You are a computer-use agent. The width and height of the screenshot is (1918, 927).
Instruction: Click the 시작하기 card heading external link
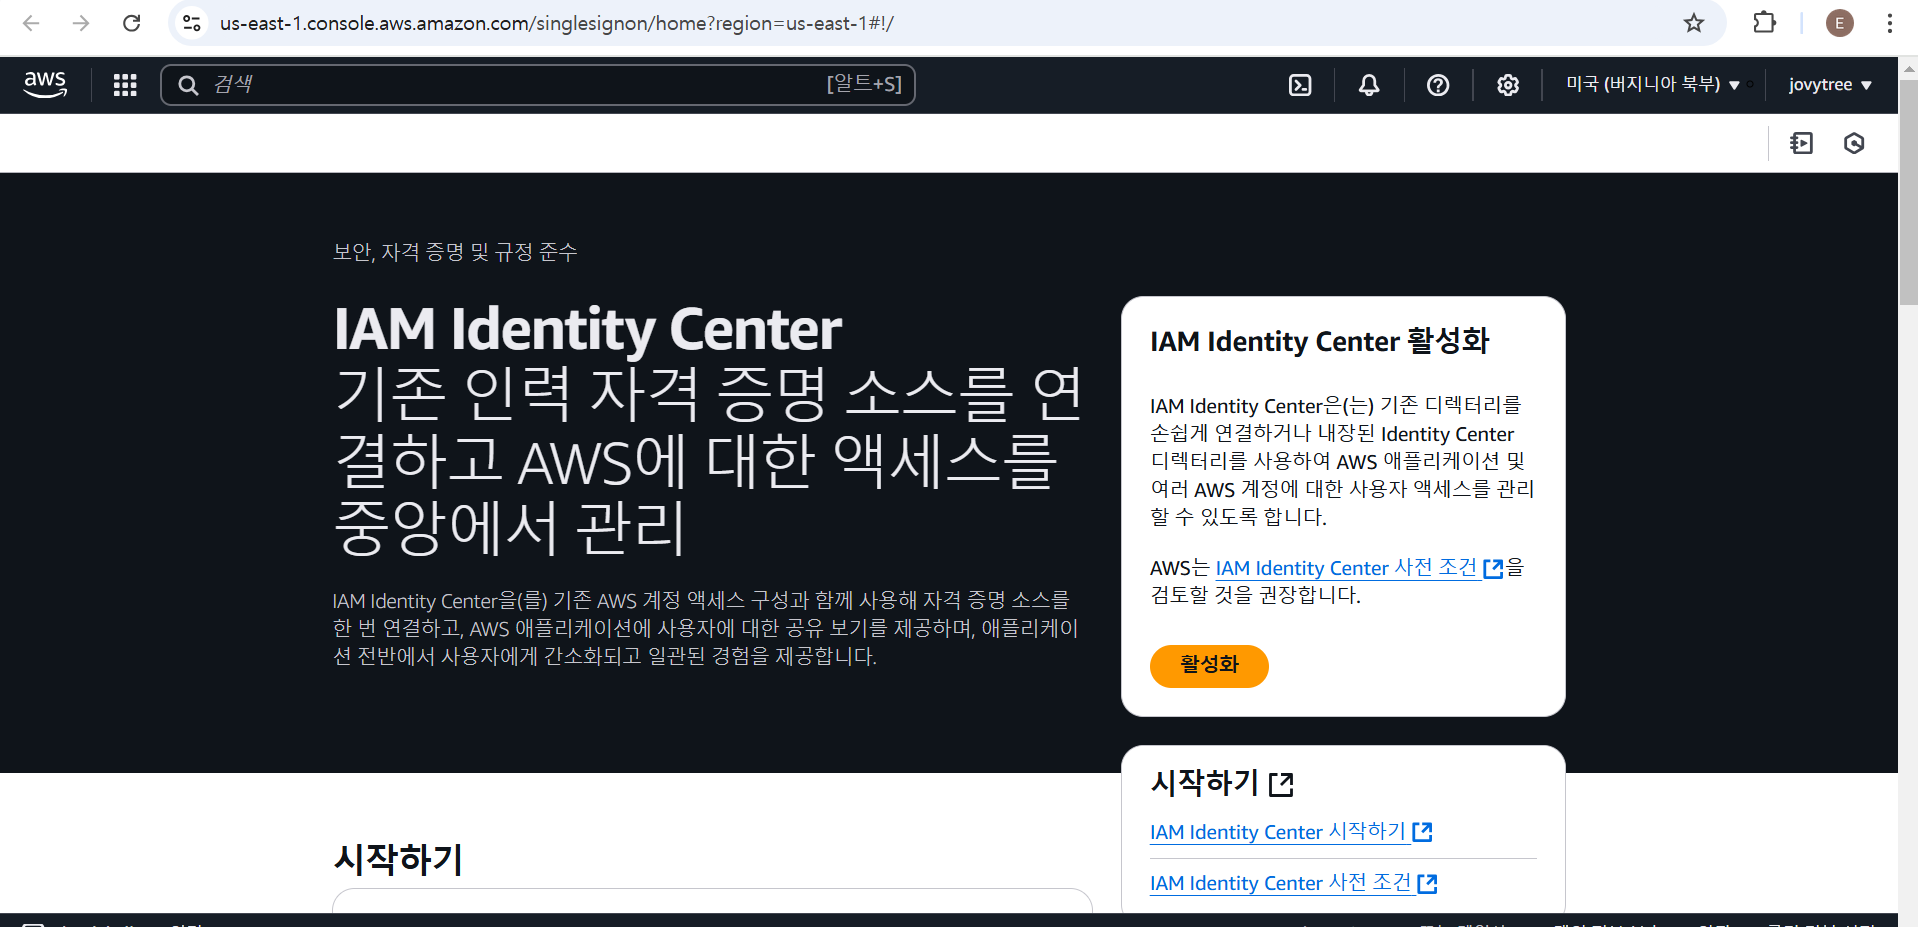1222,782
